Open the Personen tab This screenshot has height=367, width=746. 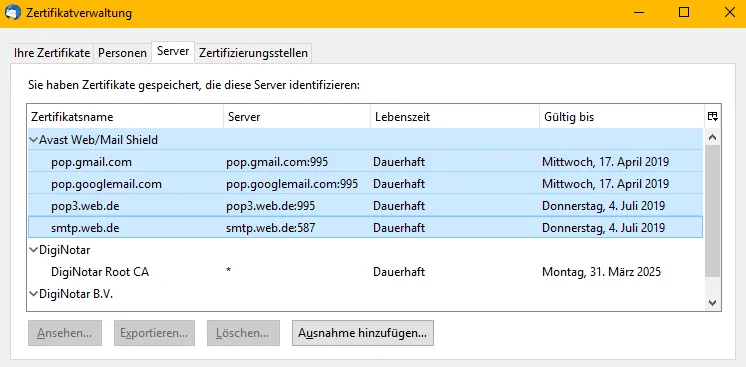coord(122,53)
